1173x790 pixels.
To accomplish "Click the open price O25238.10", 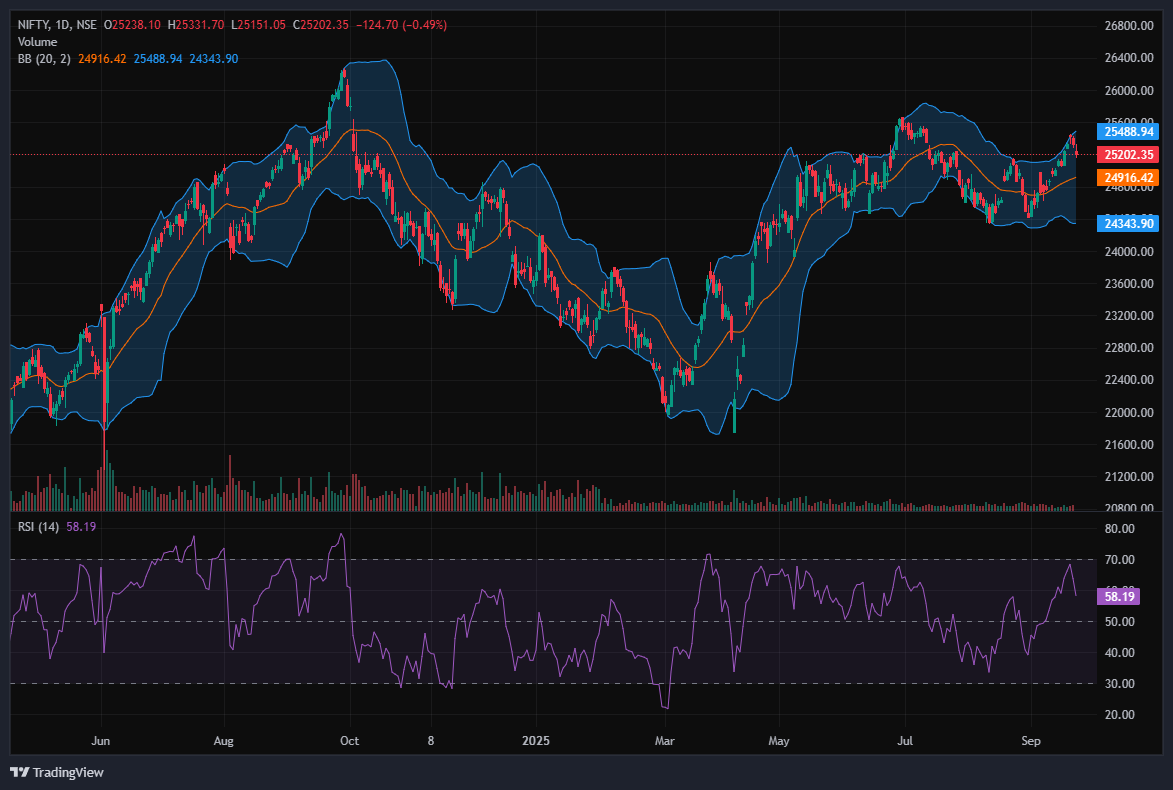I will tap(132, 25).
